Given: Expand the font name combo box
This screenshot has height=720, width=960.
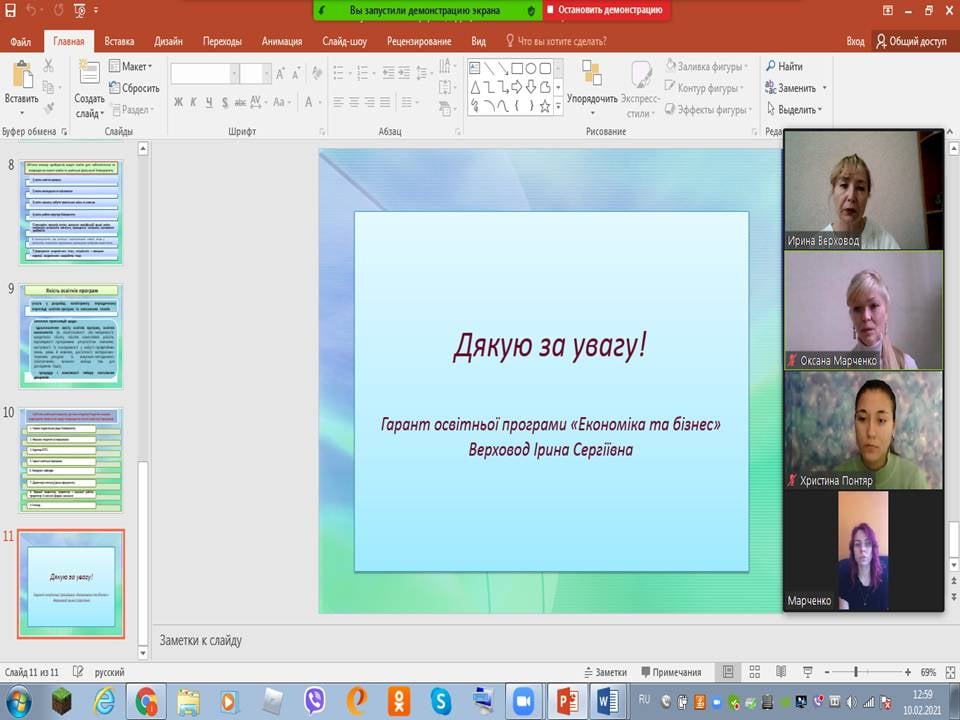Looking at the screenshot, I should pyautogui.click(x=234, y=73).
